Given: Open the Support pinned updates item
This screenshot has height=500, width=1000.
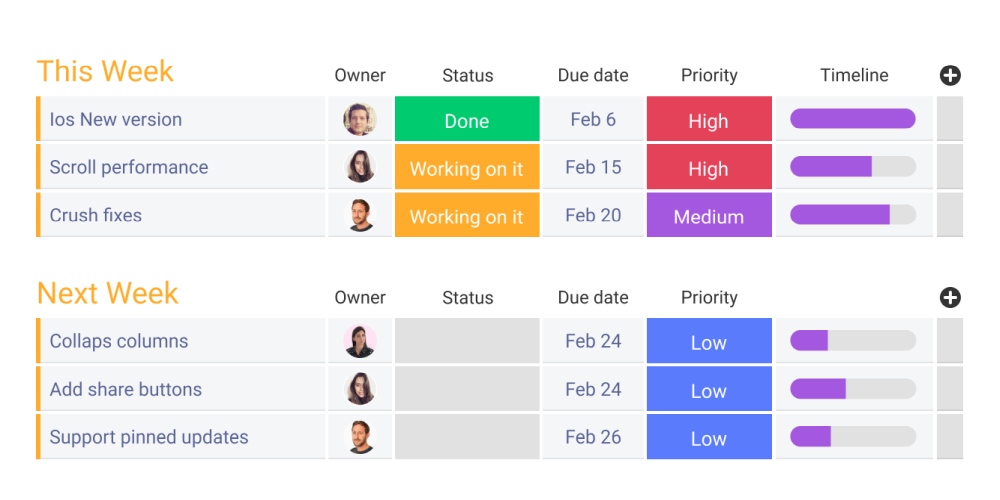Looking at the screenshot, I should tap(149, 437).
